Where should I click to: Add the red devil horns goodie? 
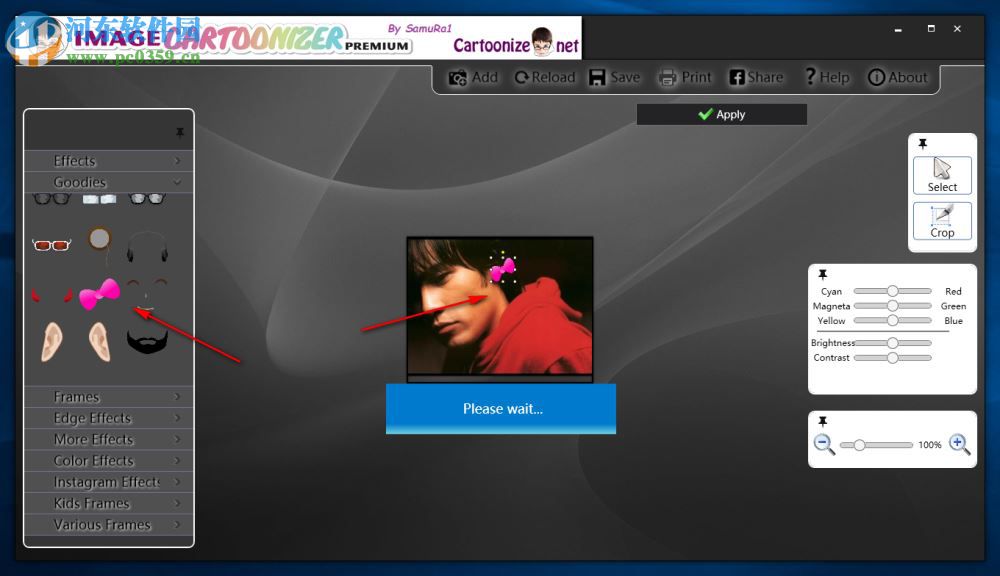[x=52, y=295]
